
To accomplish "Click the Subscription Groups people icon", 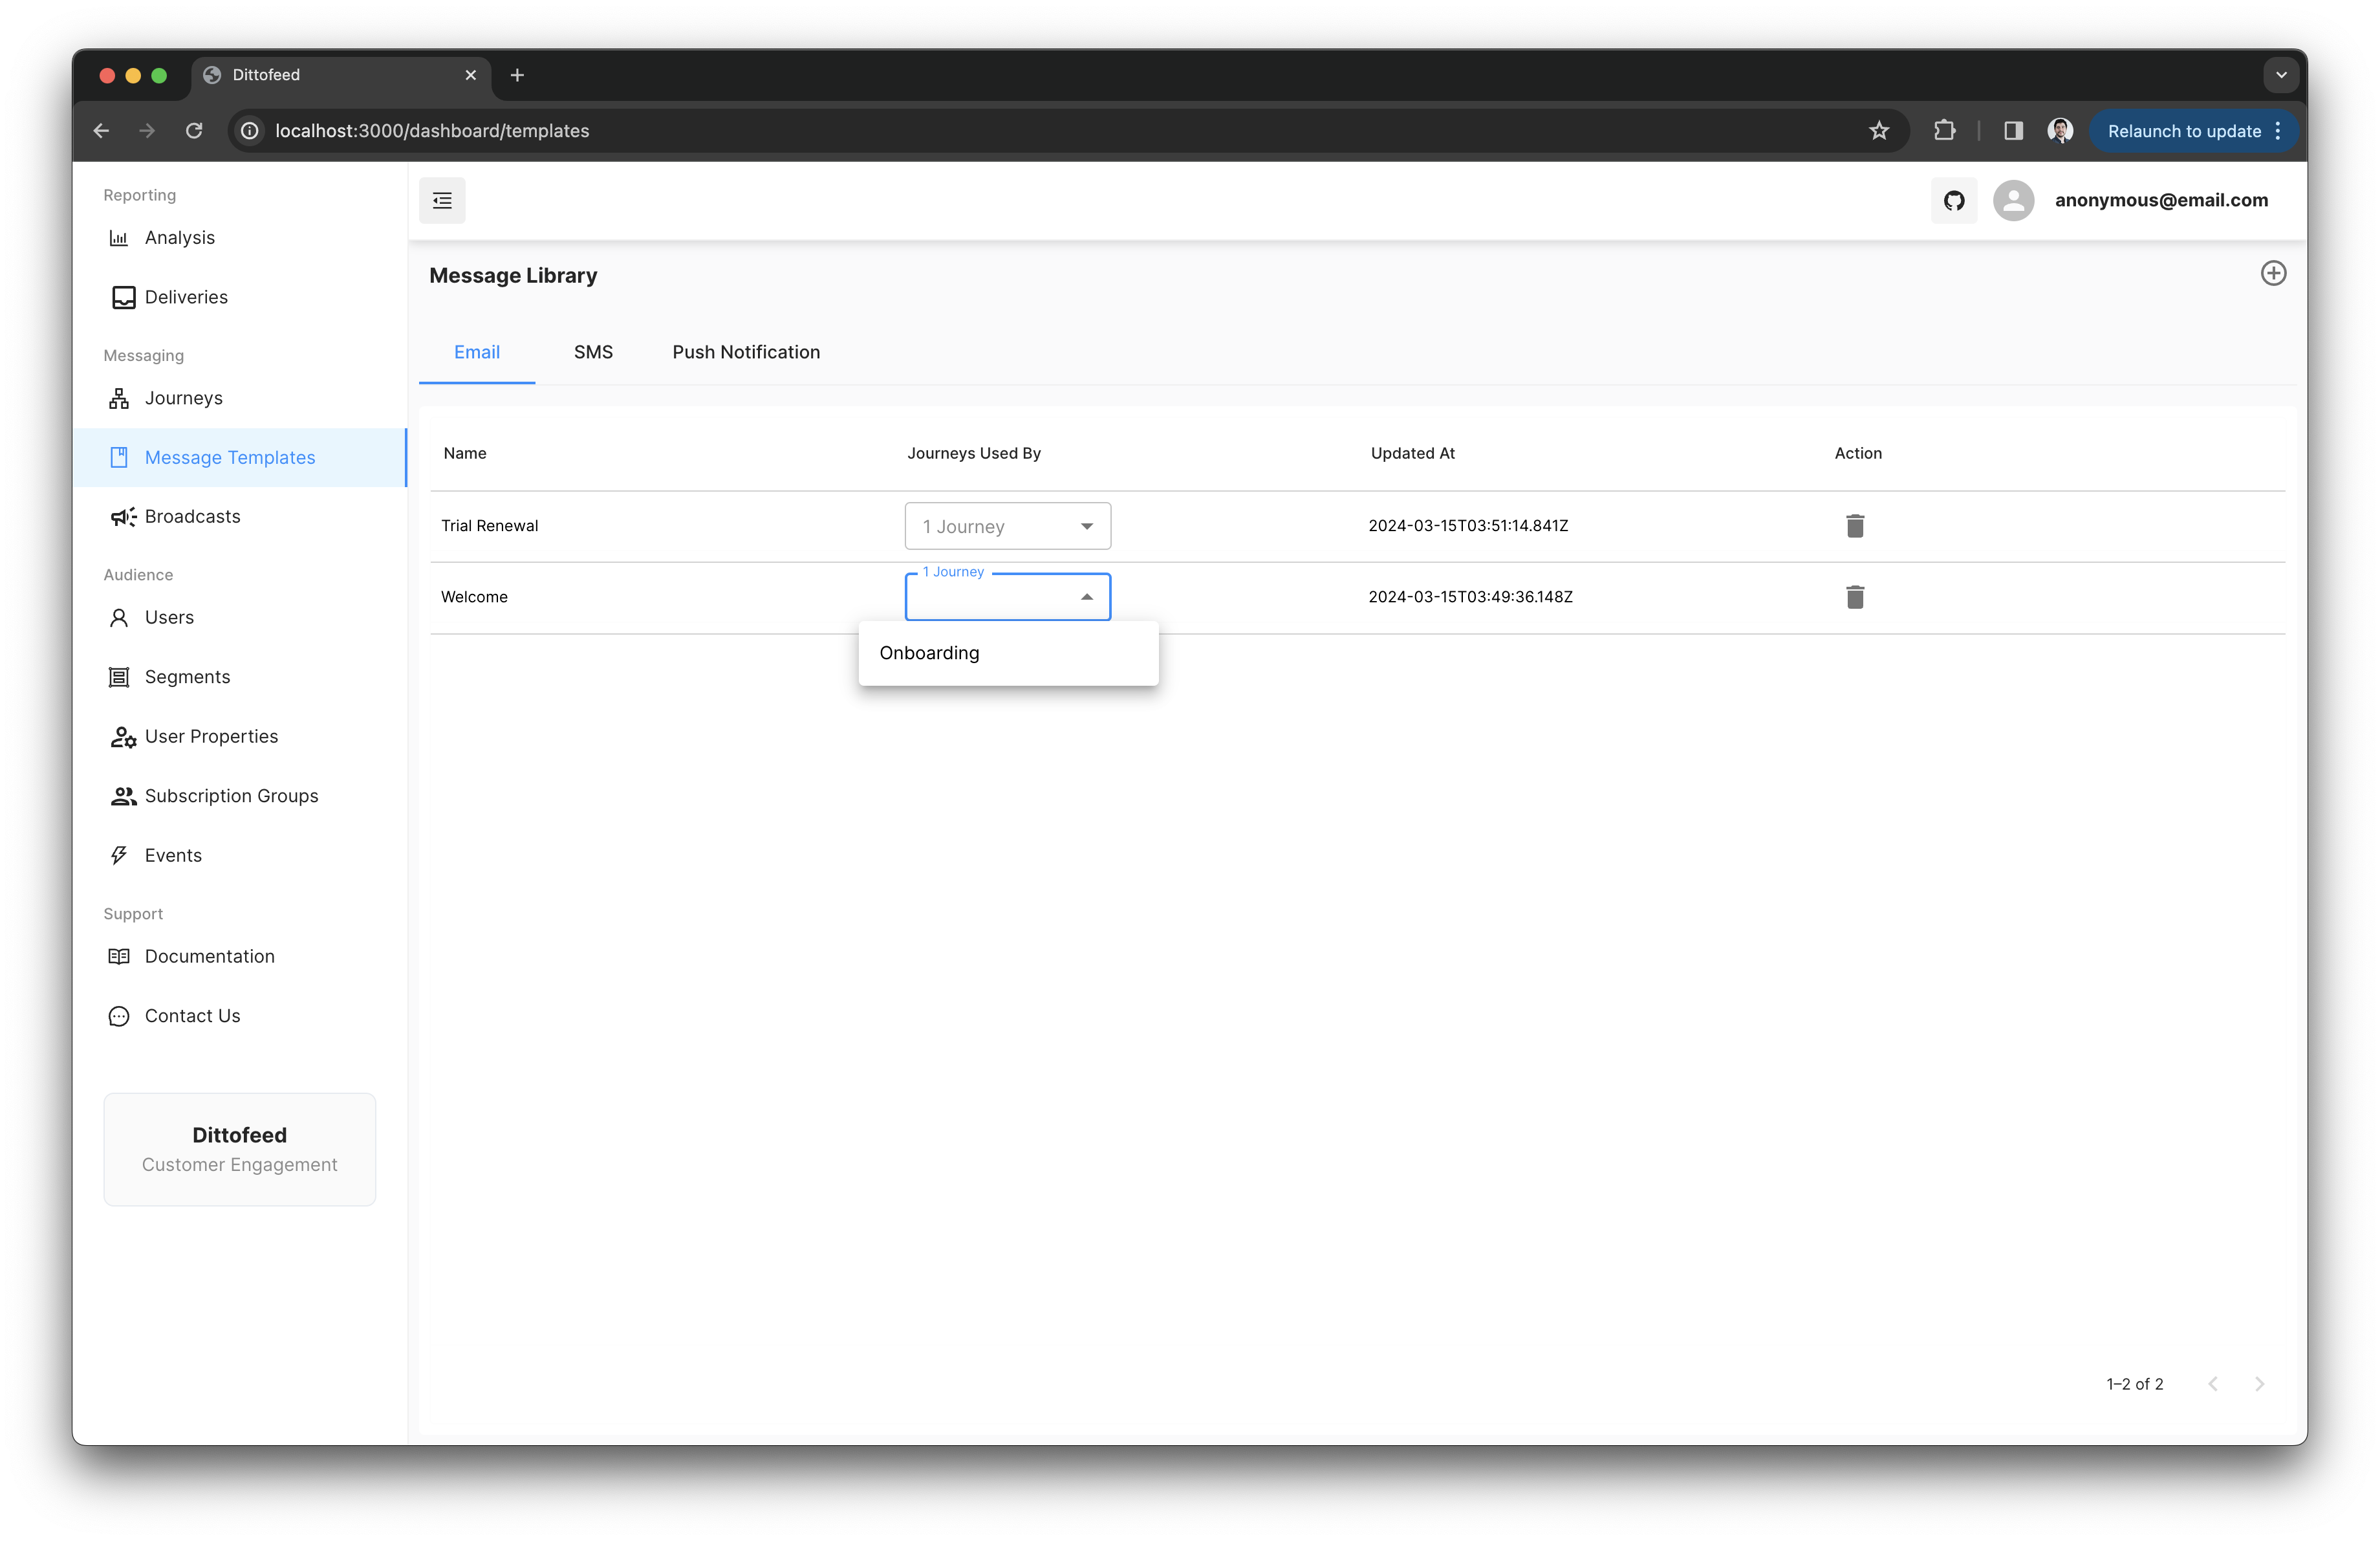I will [123, 796].
